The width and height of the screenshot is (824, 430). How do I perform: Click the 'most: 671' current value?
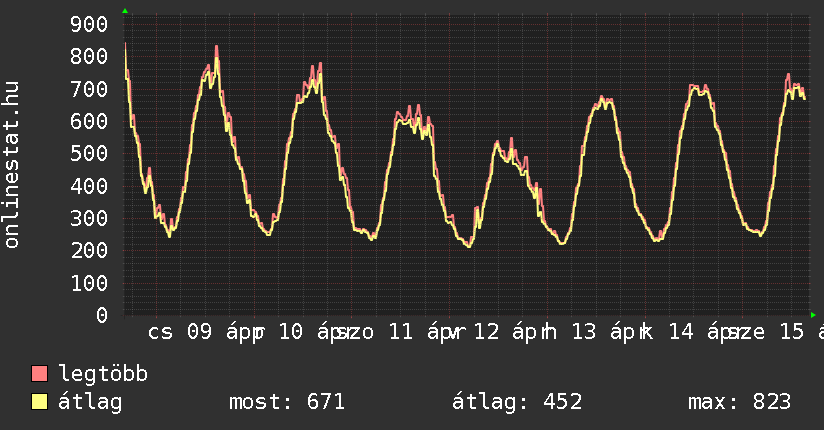click(287, 402)
